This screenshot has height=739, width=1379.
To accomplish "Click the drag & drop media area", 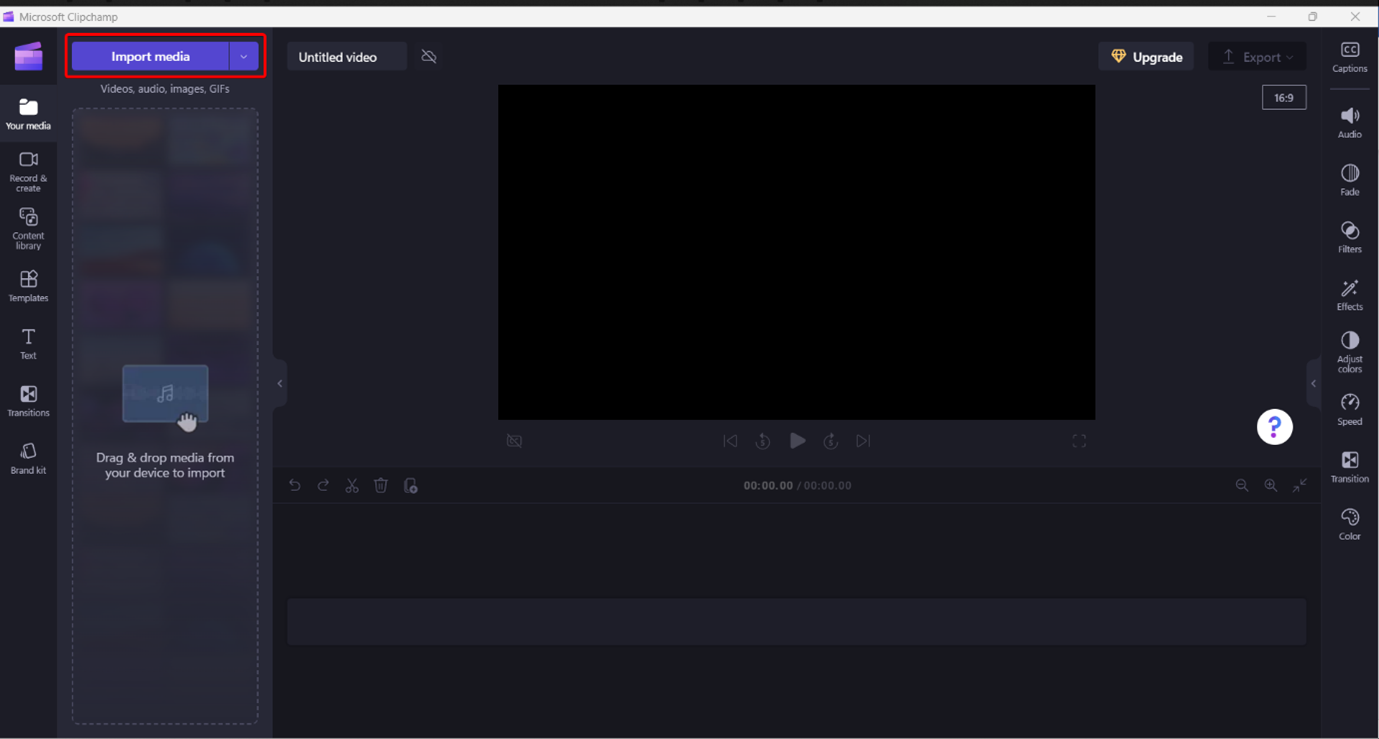I will point(165,416).
